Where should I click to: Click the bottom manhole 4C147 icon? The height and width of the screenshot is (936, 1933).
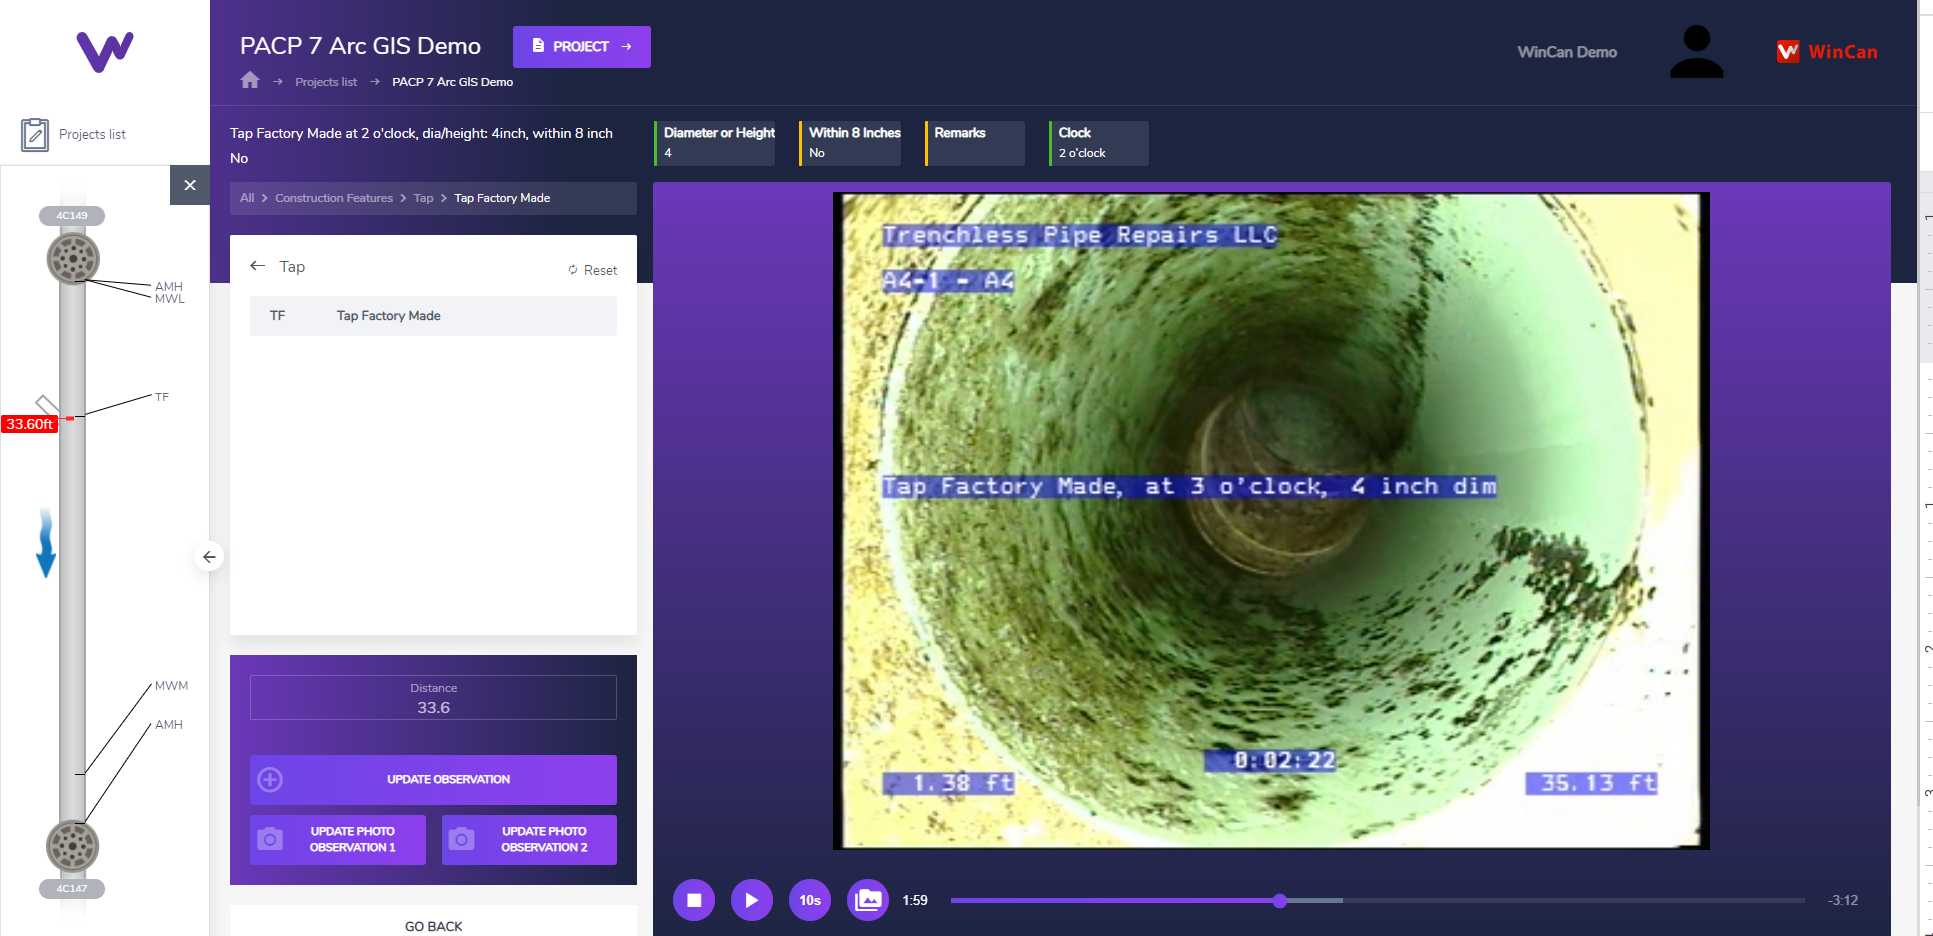(x=73, y=846)
